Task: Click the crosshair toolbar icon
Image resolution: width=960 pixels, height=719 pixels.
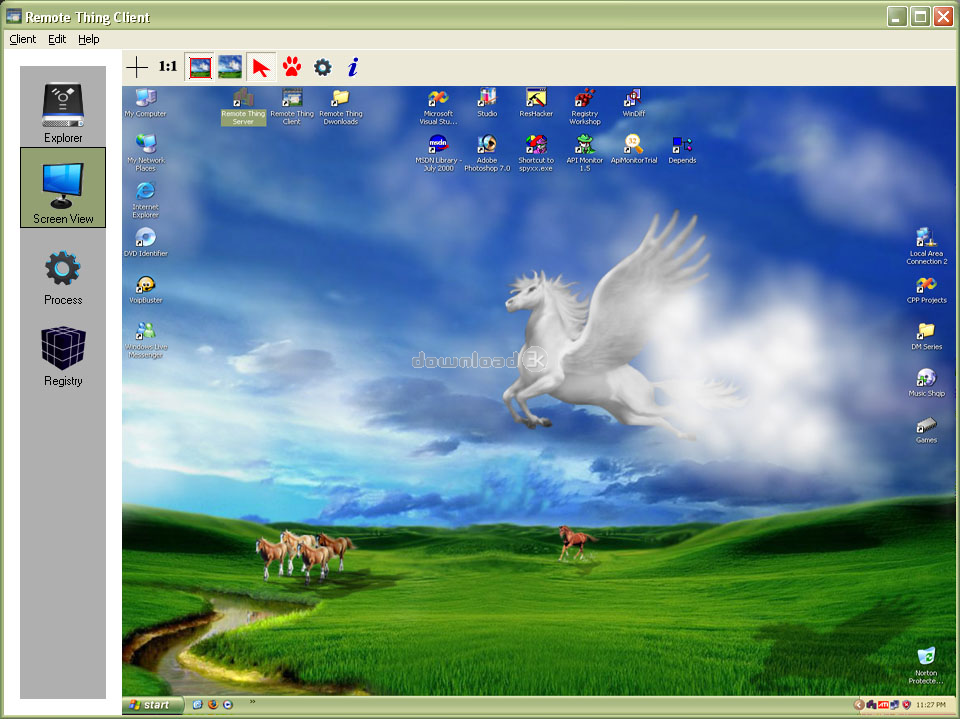Action: pyautogui.click(x=137, y=67)
